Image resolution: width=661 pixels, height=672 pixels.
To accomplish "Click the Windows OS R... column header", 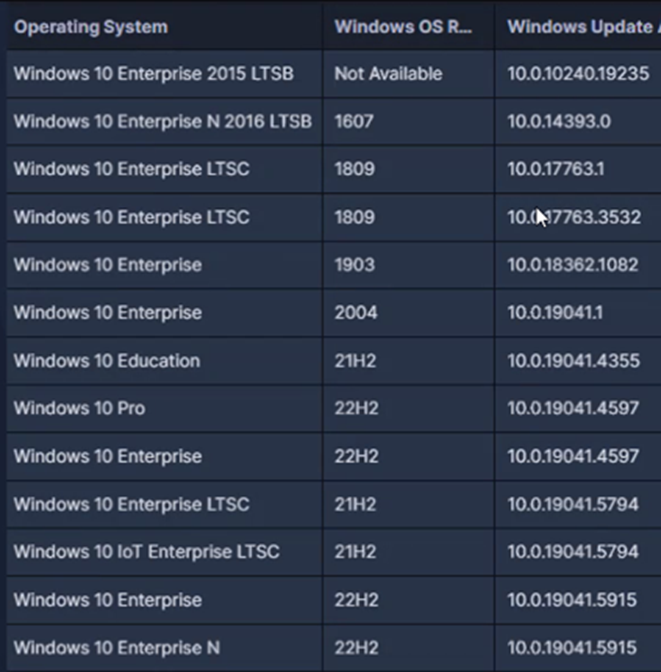I will pyautogui.click(x=402, y=26).
